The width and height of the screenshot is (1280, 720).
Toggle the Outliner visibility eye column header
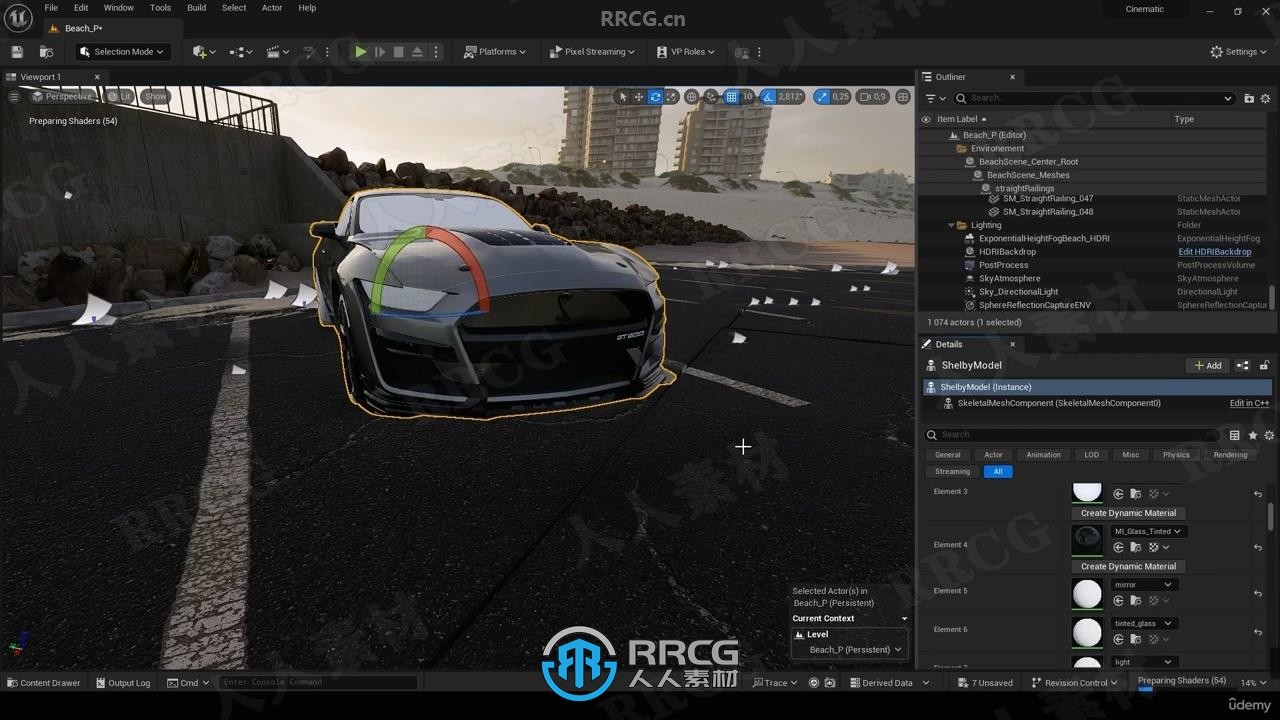[x=926, y=119]
